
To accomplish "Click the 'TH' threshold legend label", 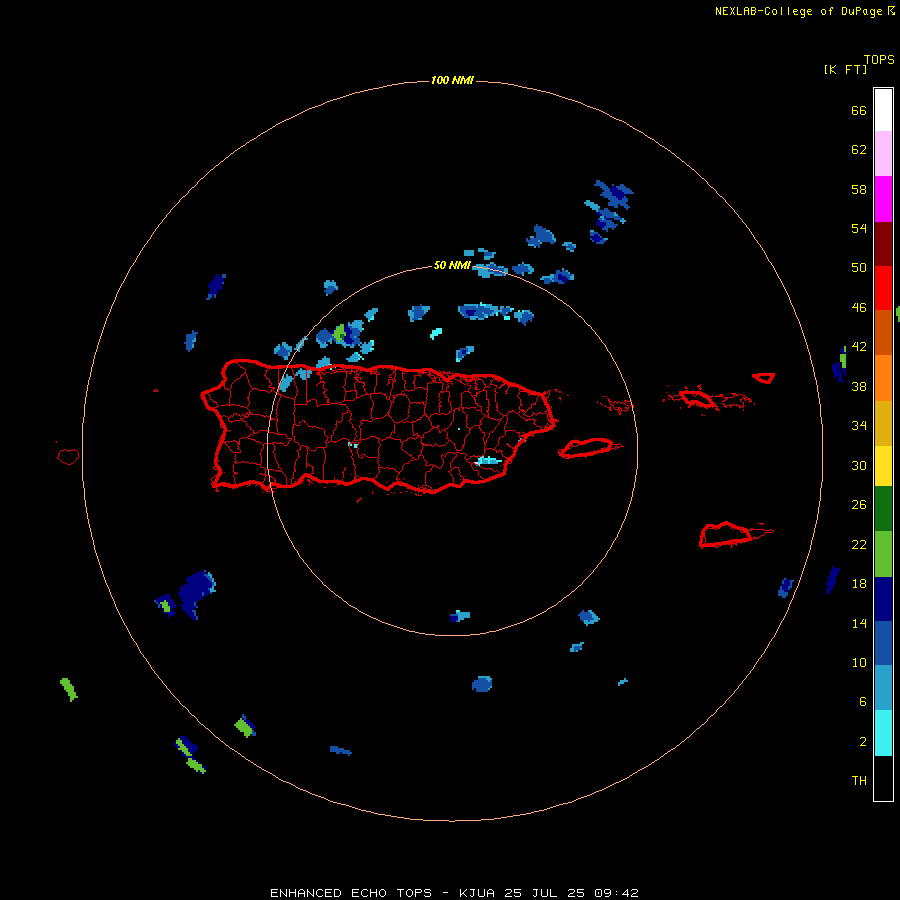I will point(859,781).
